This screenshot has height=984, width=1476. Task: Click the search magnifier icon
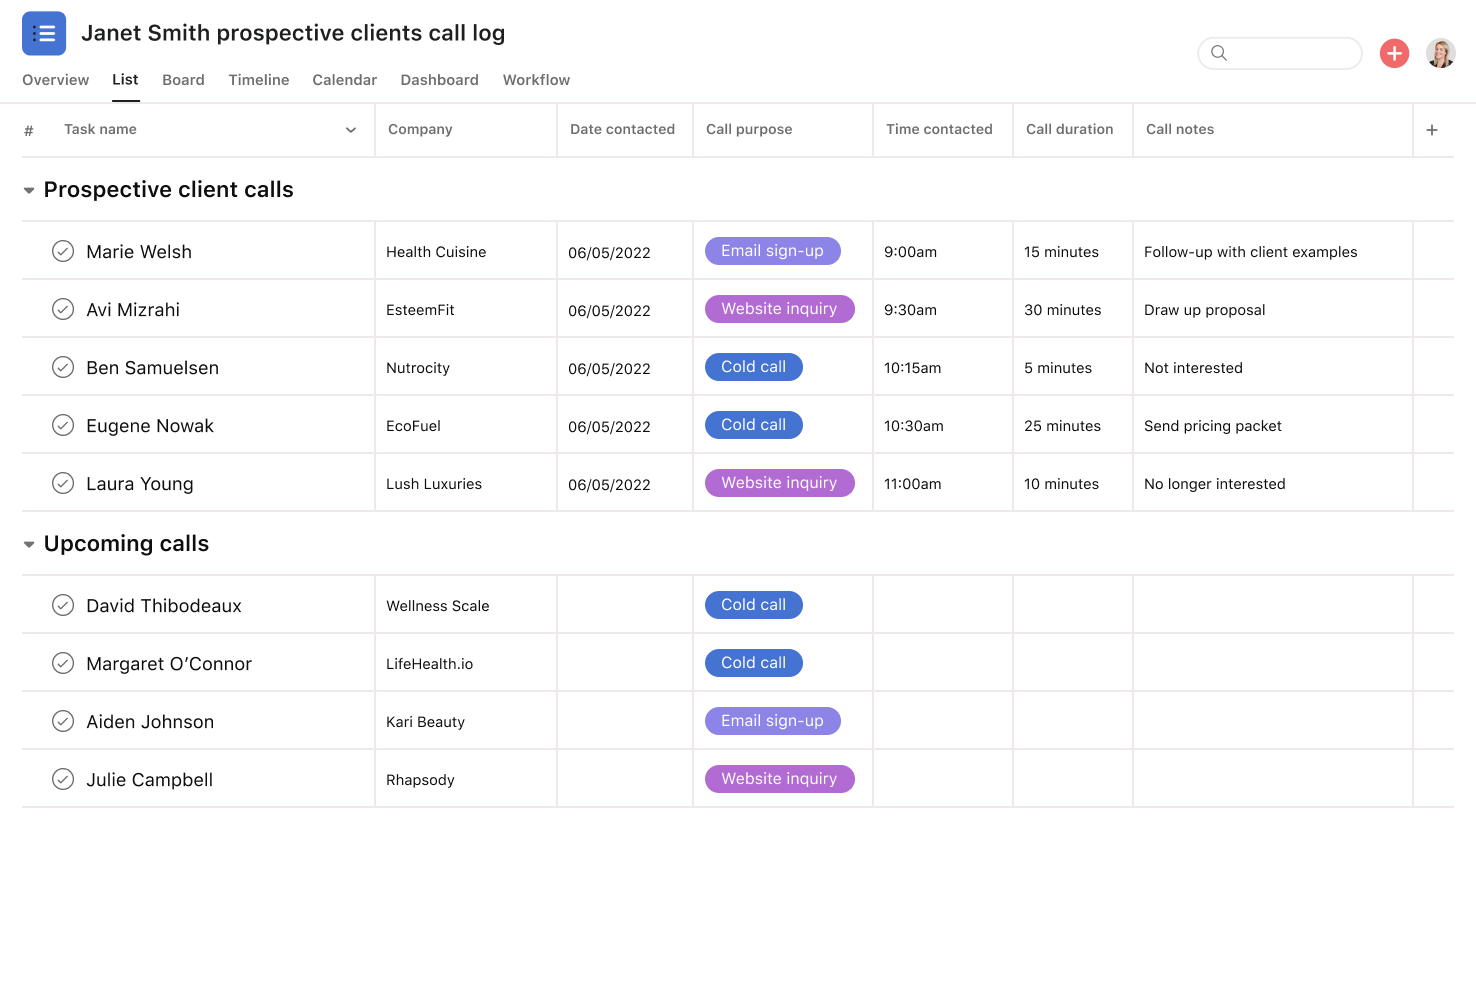[1220, 53]
